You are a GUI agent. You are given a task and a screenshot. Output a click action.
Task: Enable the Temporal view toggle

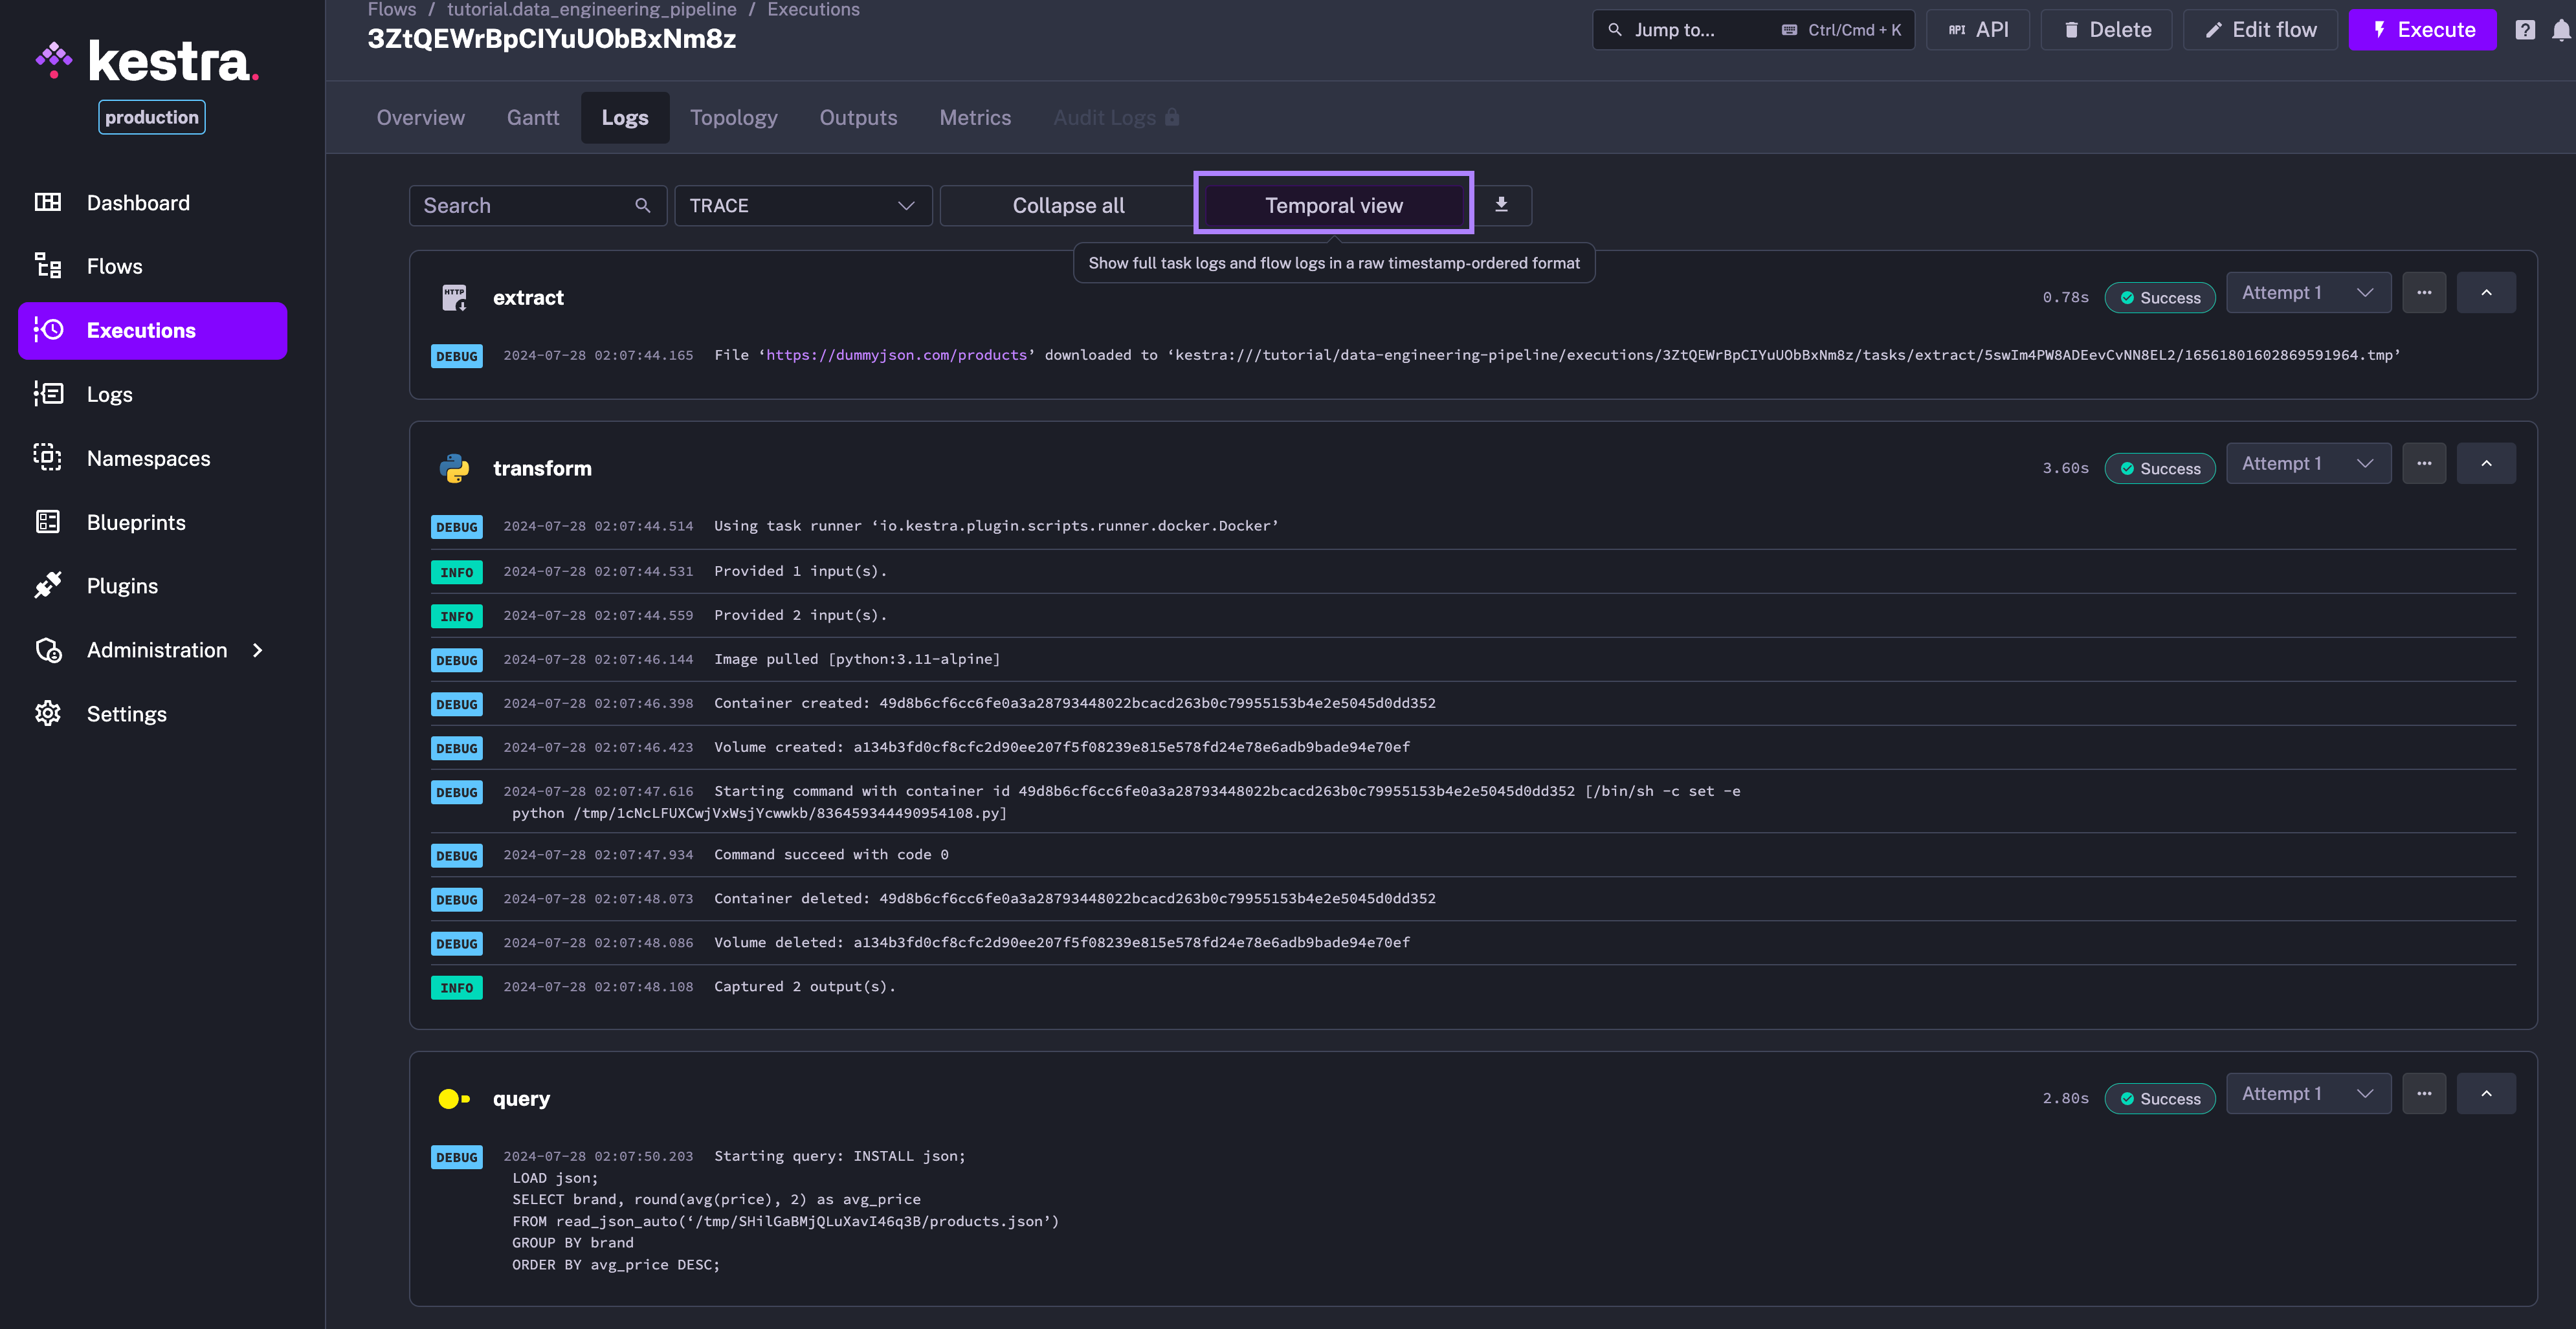coord(1333,205)
